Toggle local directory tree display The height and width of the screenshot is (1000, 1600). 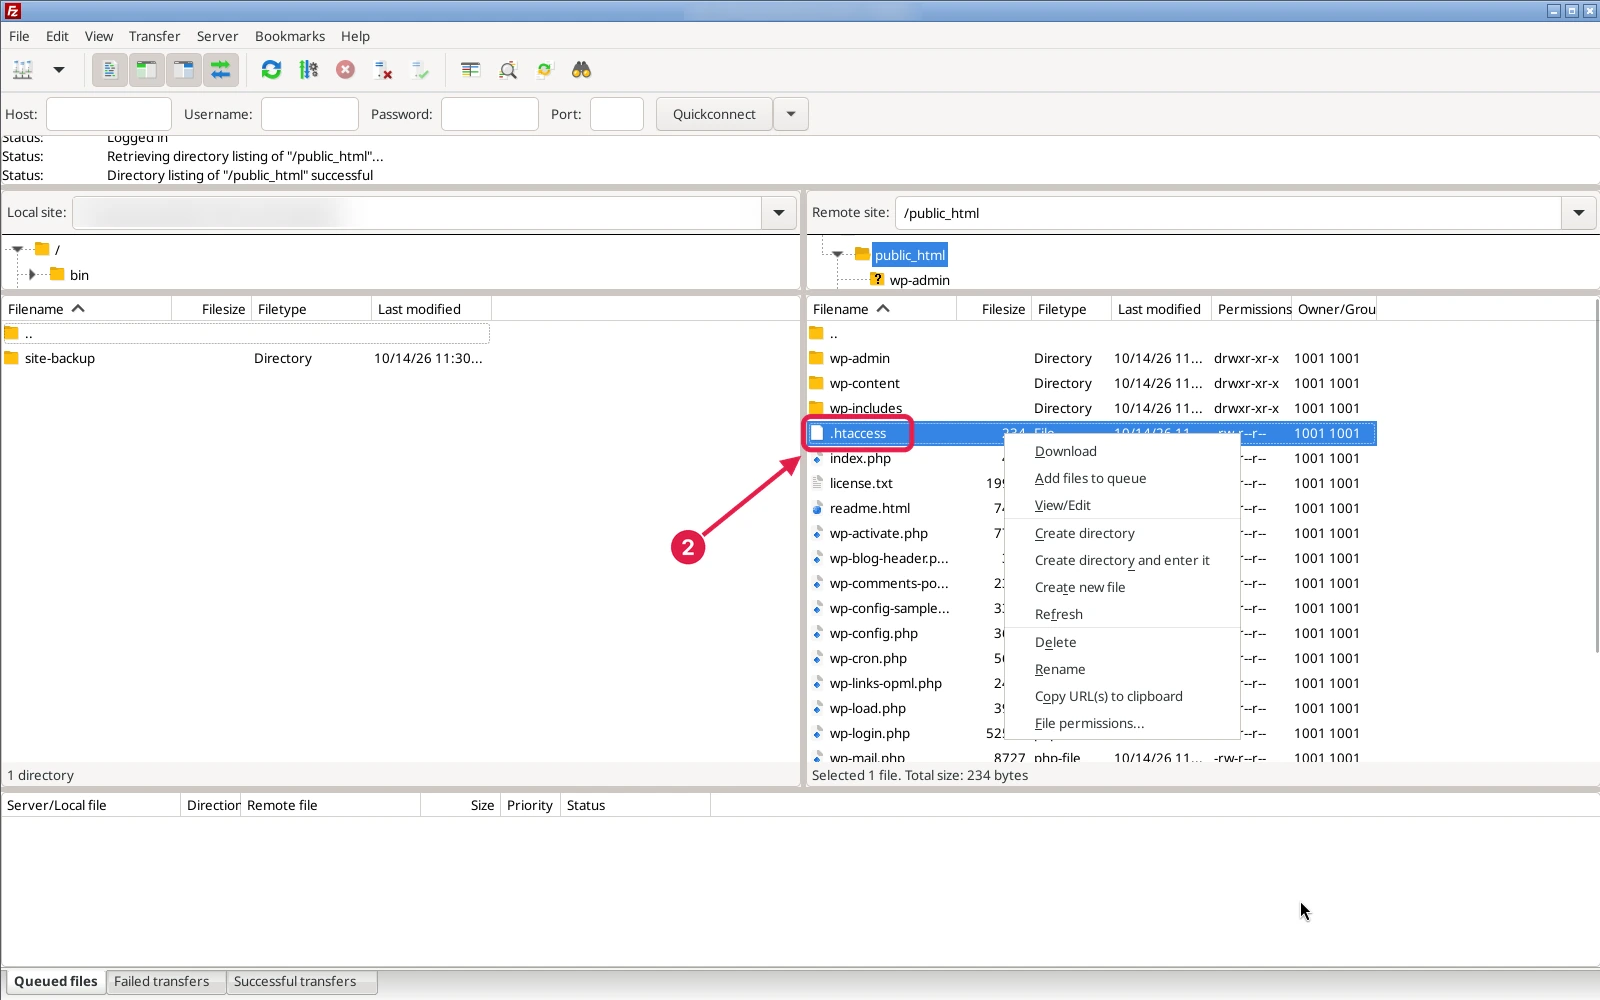(147, 70)
